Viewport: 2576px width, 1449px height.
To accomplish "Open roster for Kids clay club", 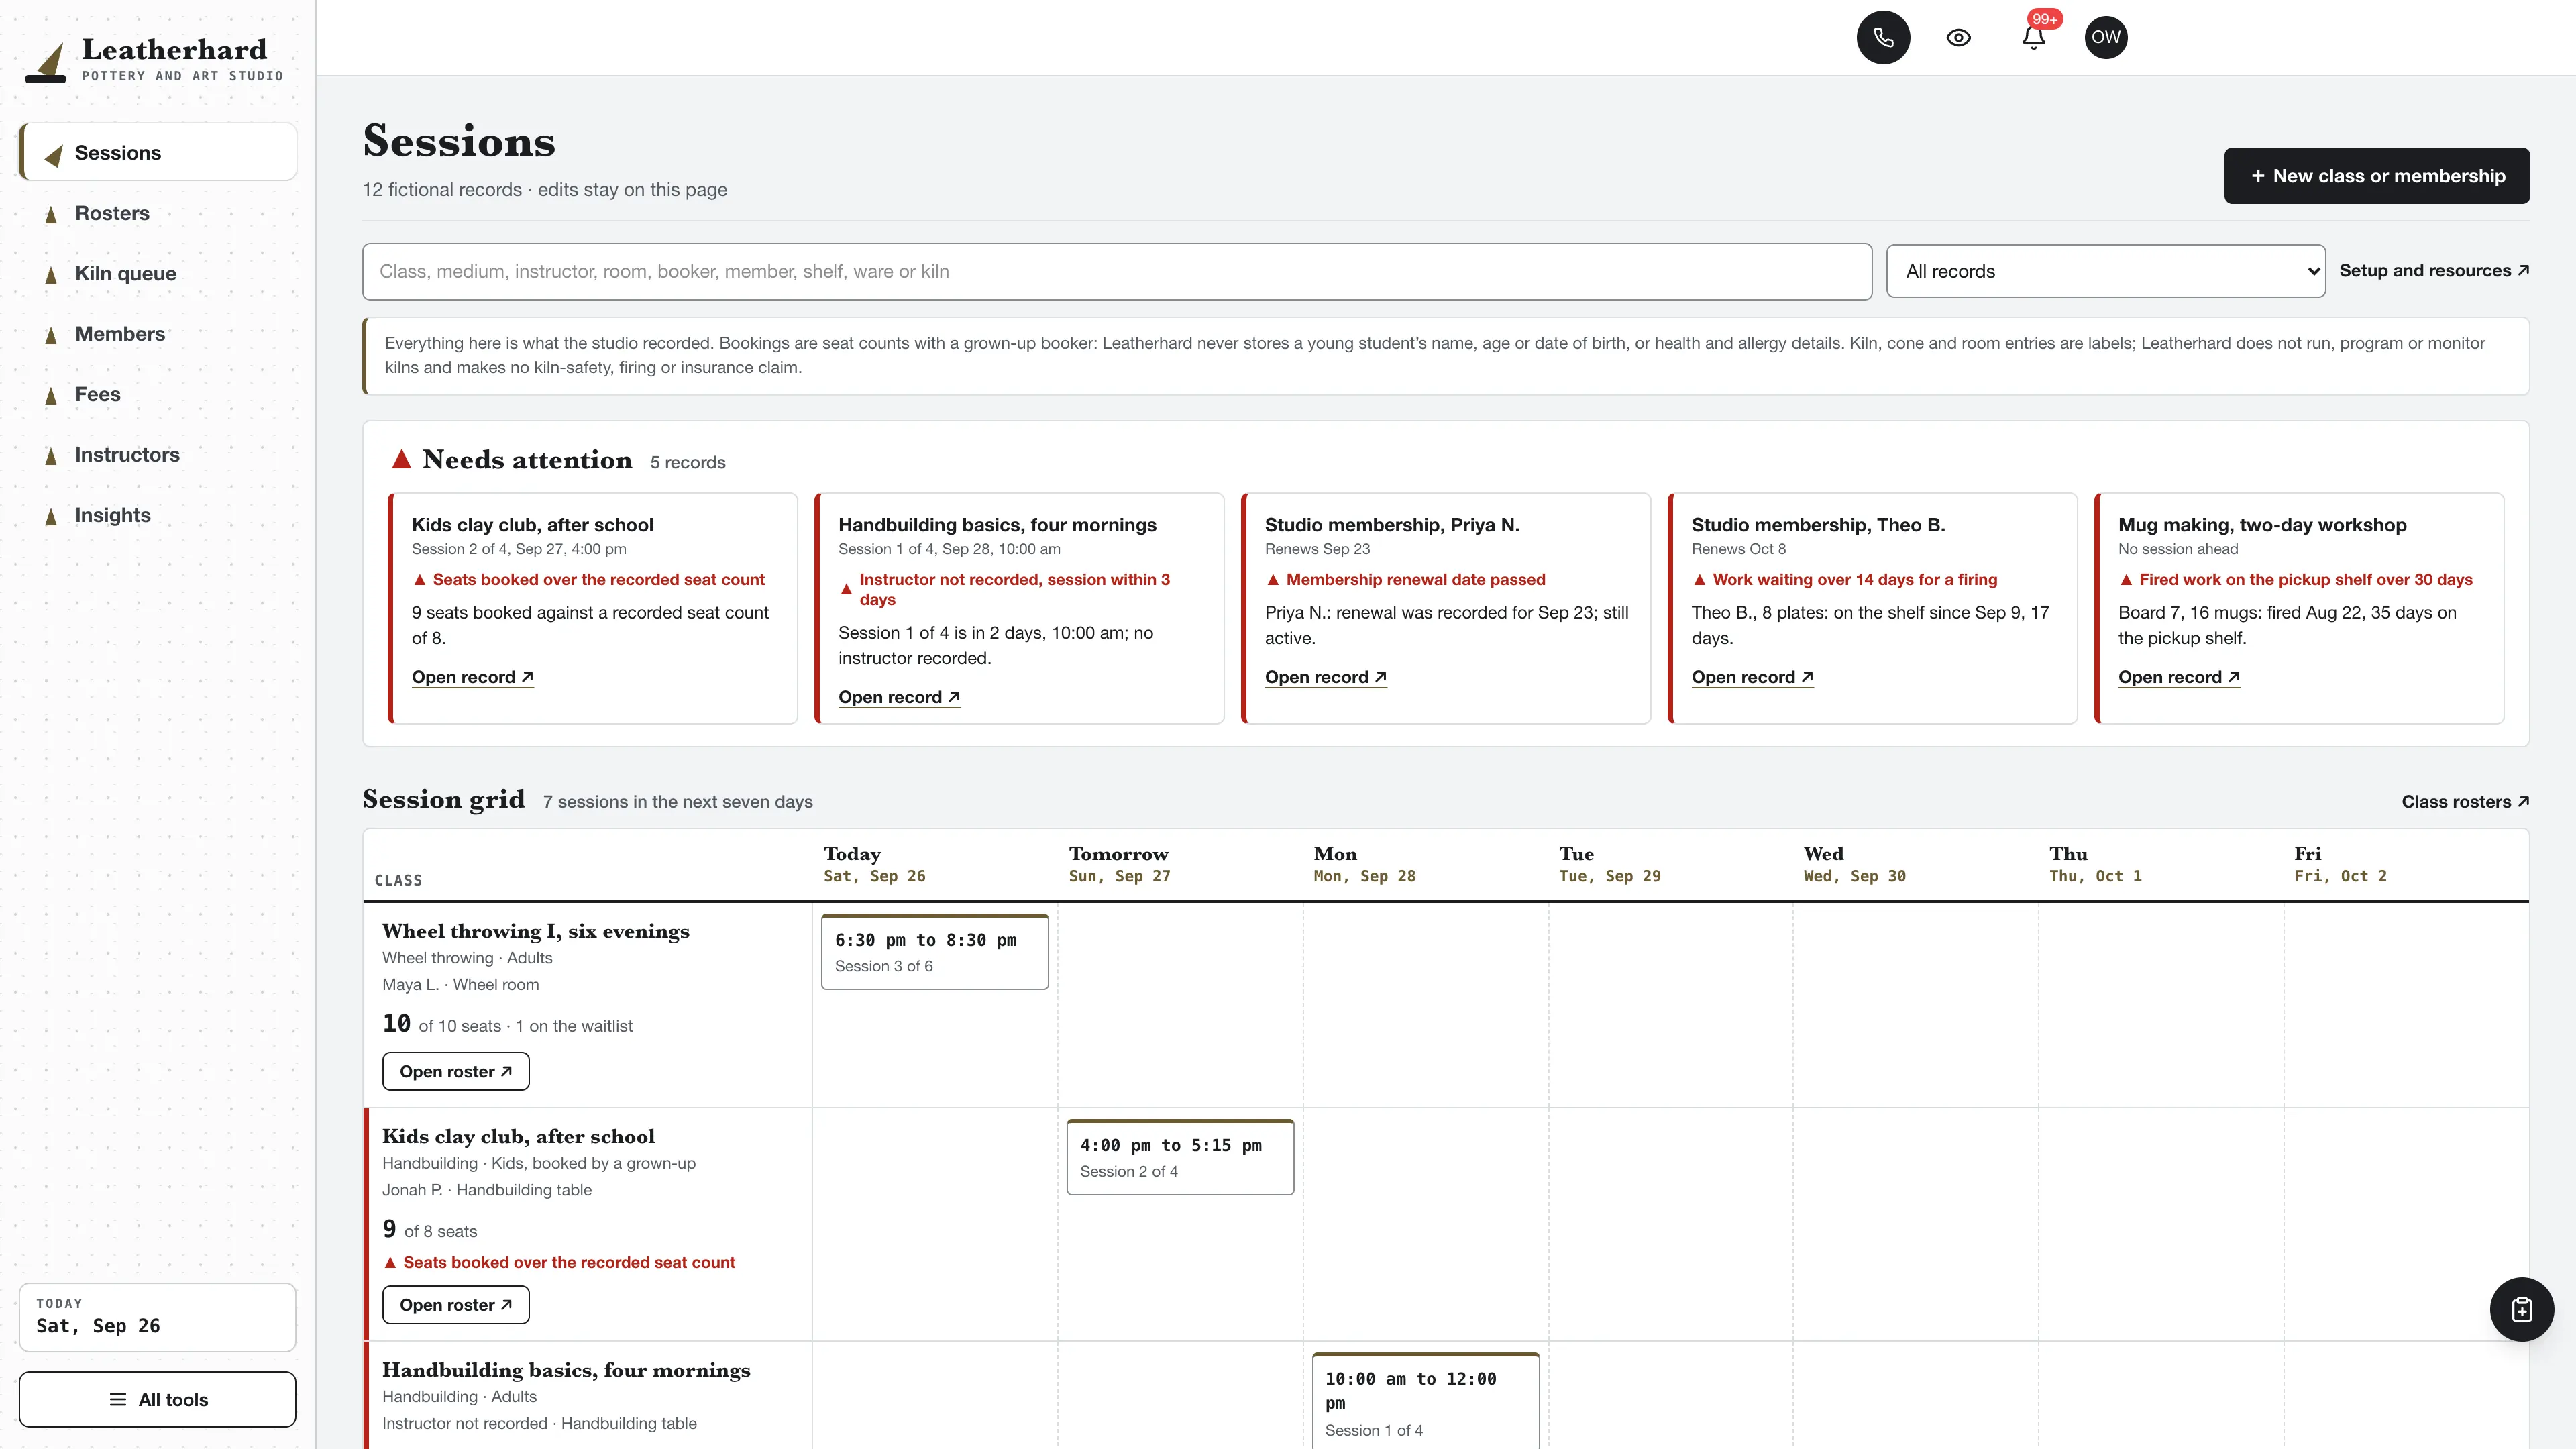I will coord(456,1305).
